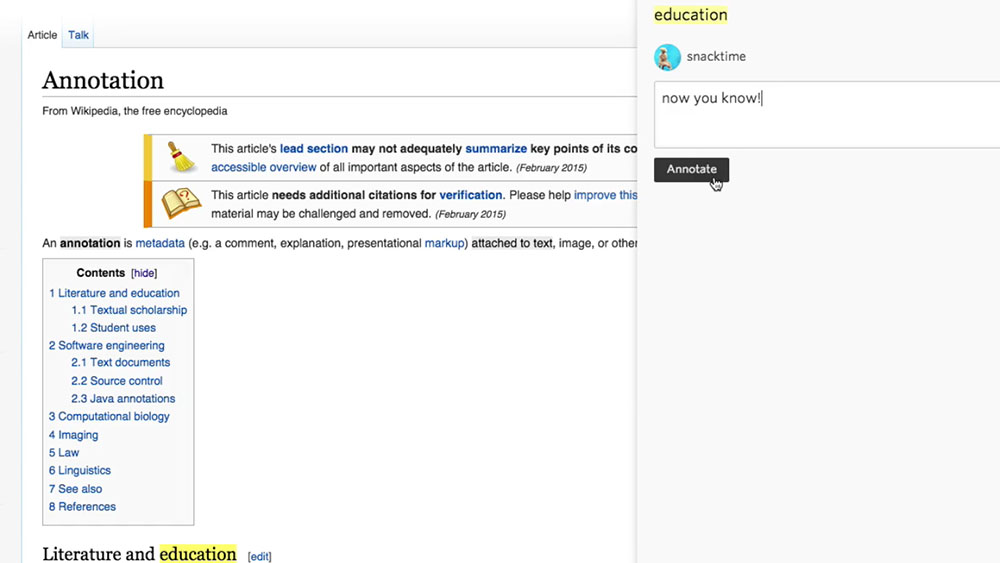The height and width of the screenshot is (563, 1000).
Task: Select the Article tab
Action: pyautogui.click(x=42, y=35)
